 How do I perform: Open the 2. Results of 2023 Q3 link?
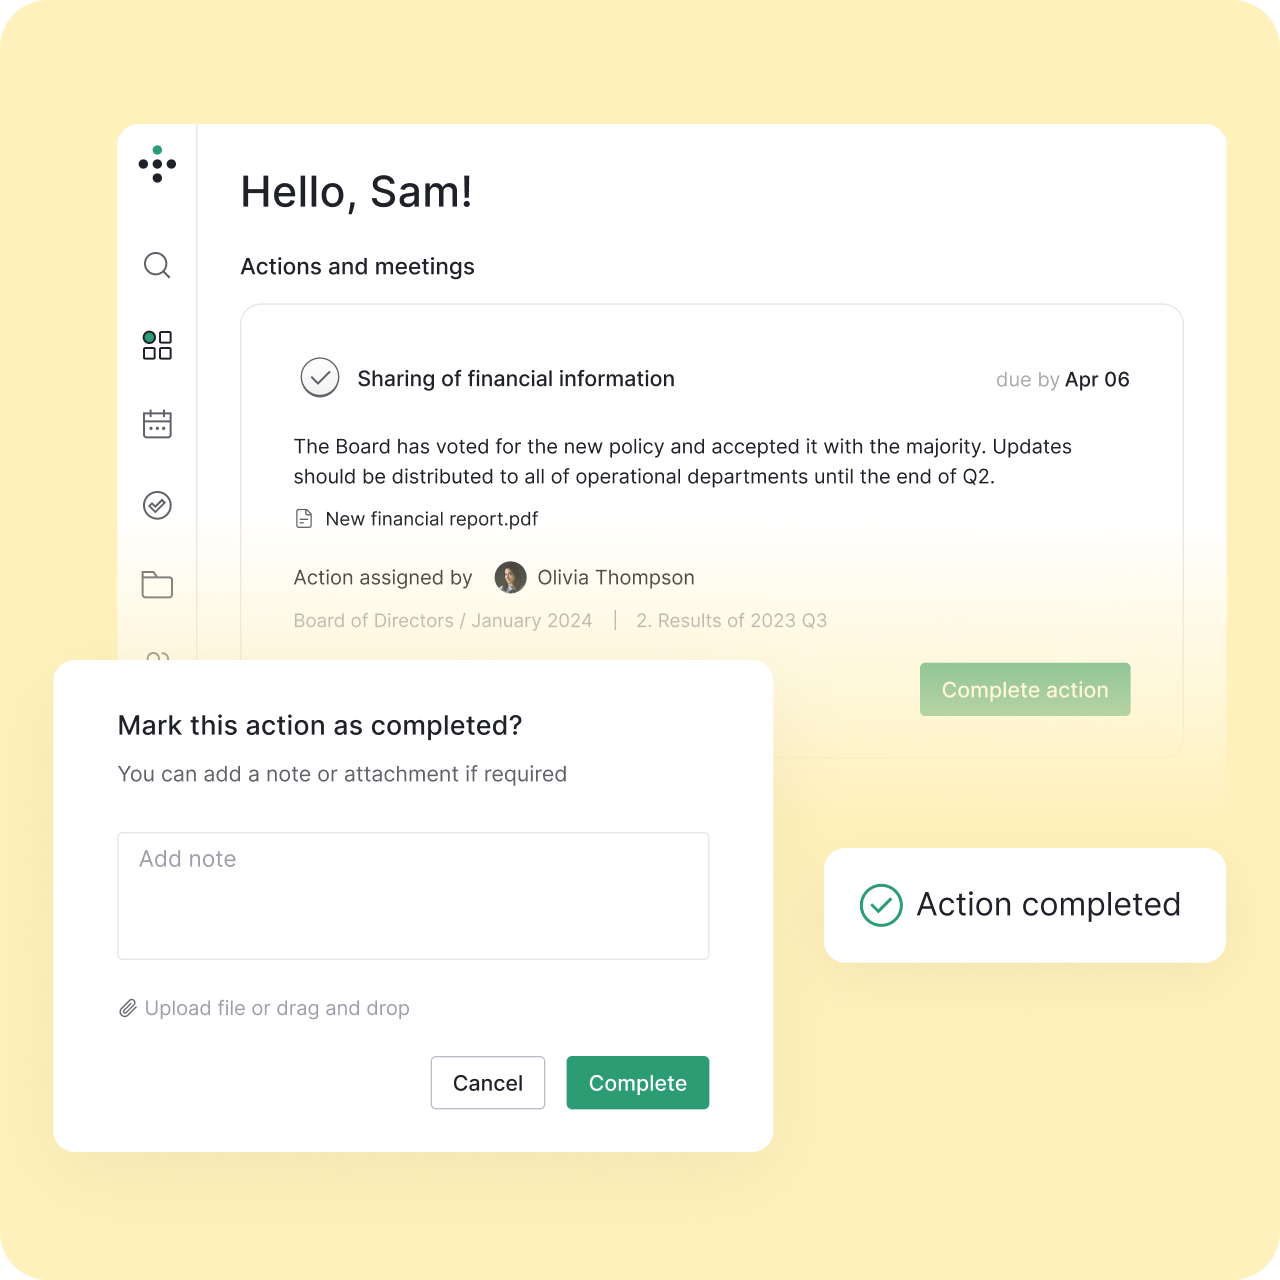point(732,621)
